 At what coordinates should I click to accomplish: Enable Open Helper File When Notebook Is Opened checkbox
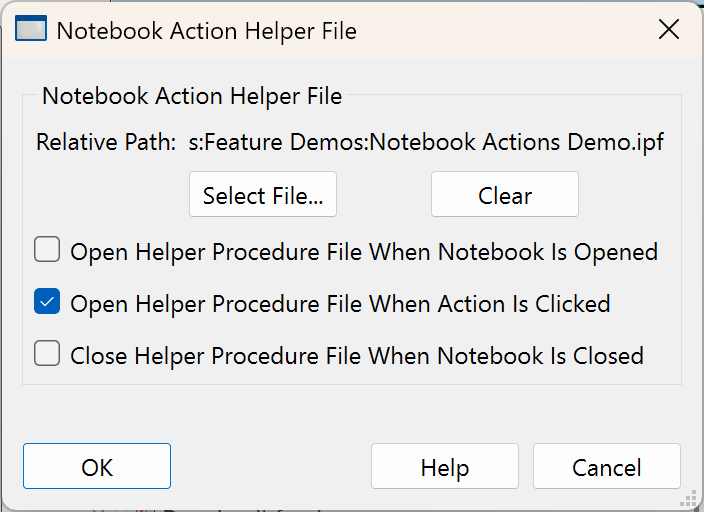click(47, 250)
